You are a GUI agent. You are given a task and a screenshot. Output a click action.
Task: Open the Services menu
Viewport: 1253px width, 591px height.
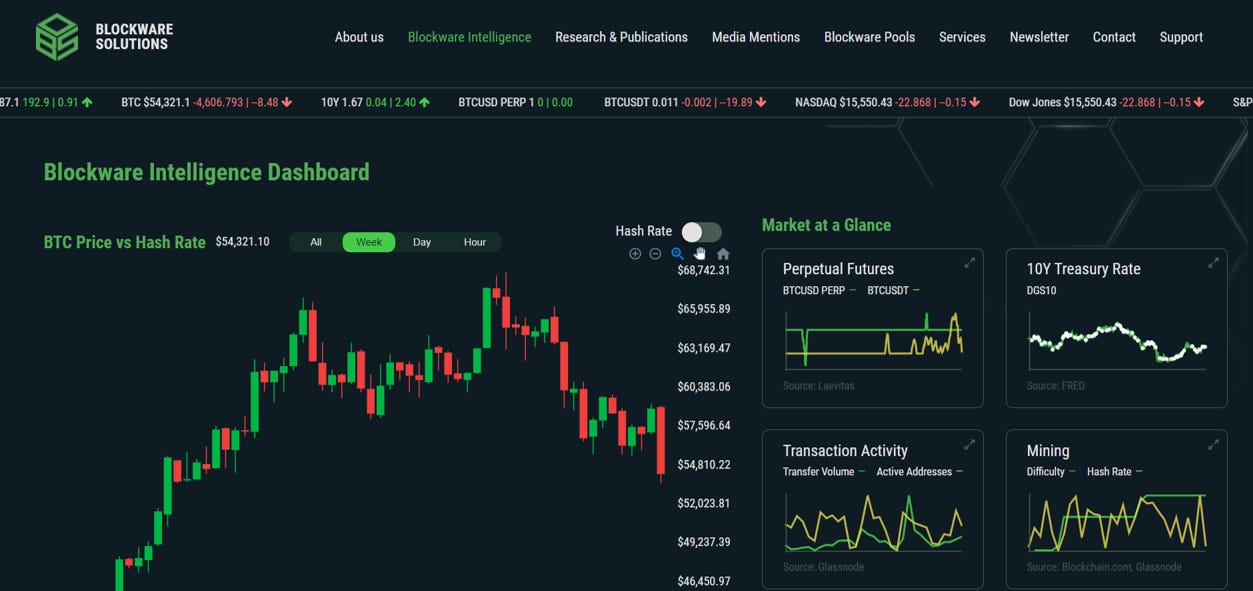[962, 37]
